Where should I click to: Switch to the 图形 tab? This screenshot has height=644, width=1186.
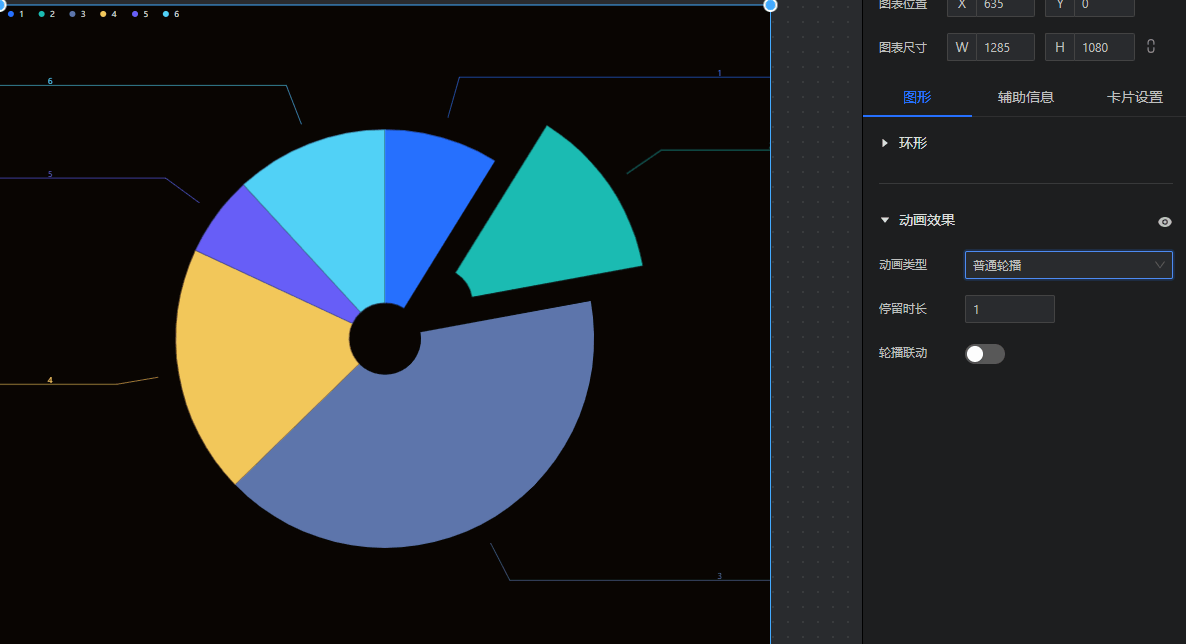click(x=917, y=98)
